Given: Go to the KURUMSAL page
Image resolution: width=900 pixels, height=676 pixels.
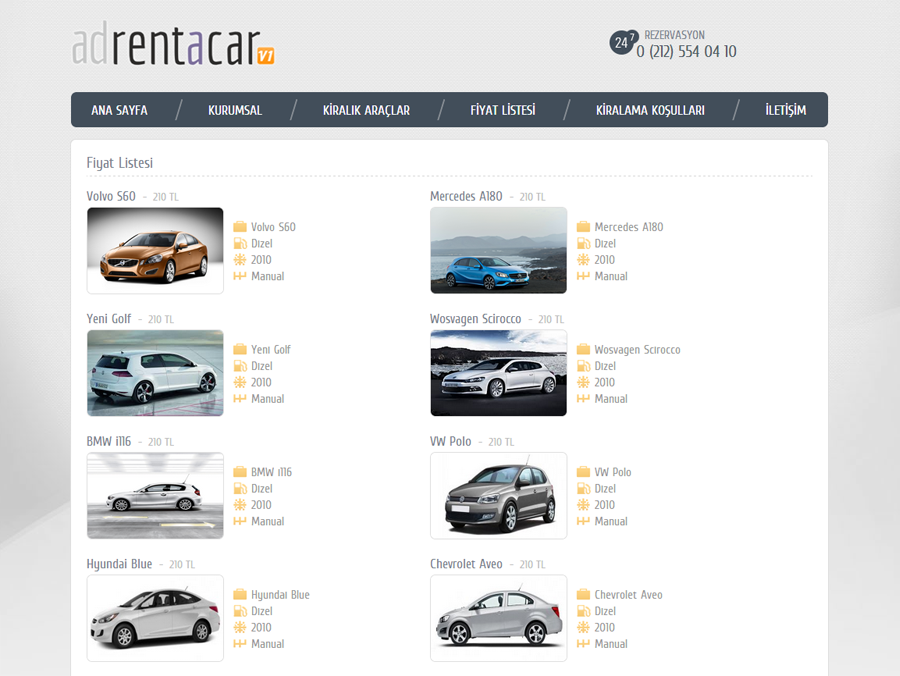Looking at the screenshot, I should coord(235,110).
